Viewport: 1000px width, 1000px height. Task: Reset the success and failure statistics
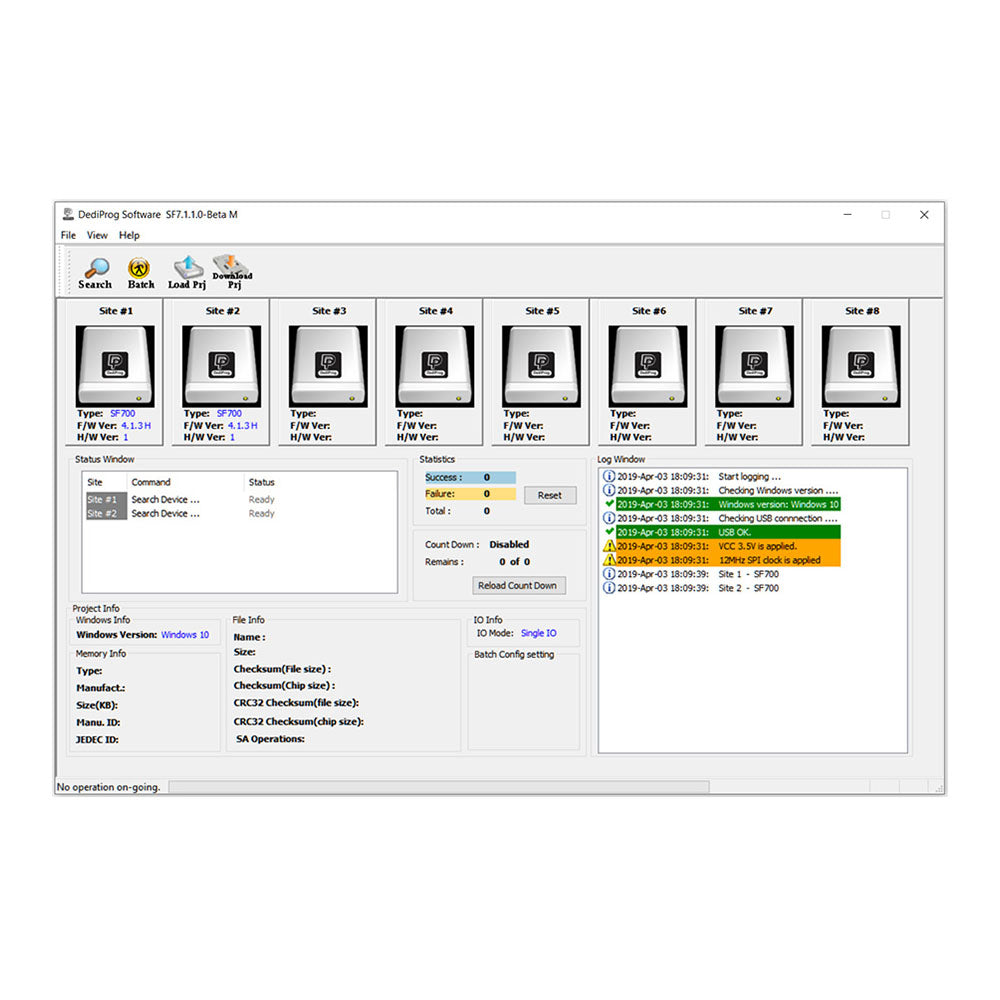(550, 495)
